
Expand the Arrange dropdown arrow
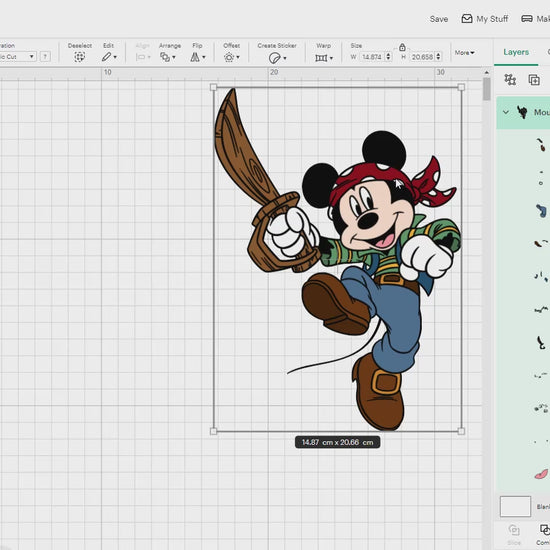pos(174,57)
